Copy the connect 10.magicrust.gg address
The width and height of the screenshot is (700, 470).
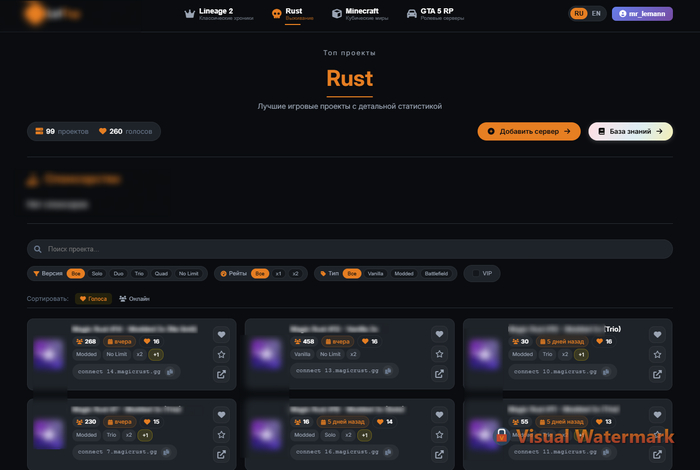[606, 371]
